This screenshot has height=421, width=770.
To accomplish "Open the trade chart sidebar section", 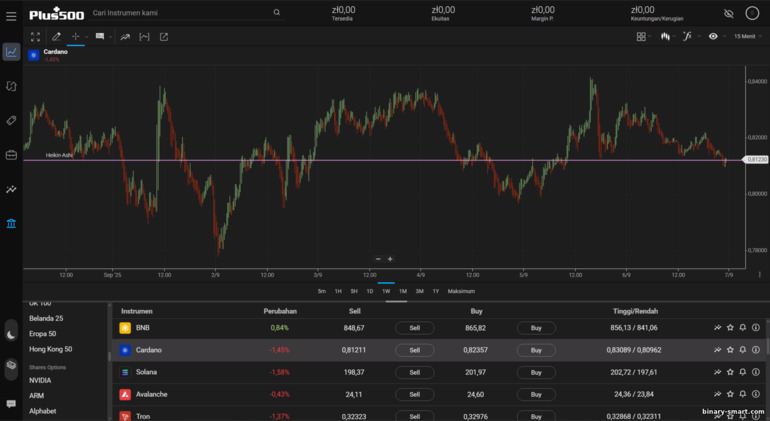I will tap(11, 52).
